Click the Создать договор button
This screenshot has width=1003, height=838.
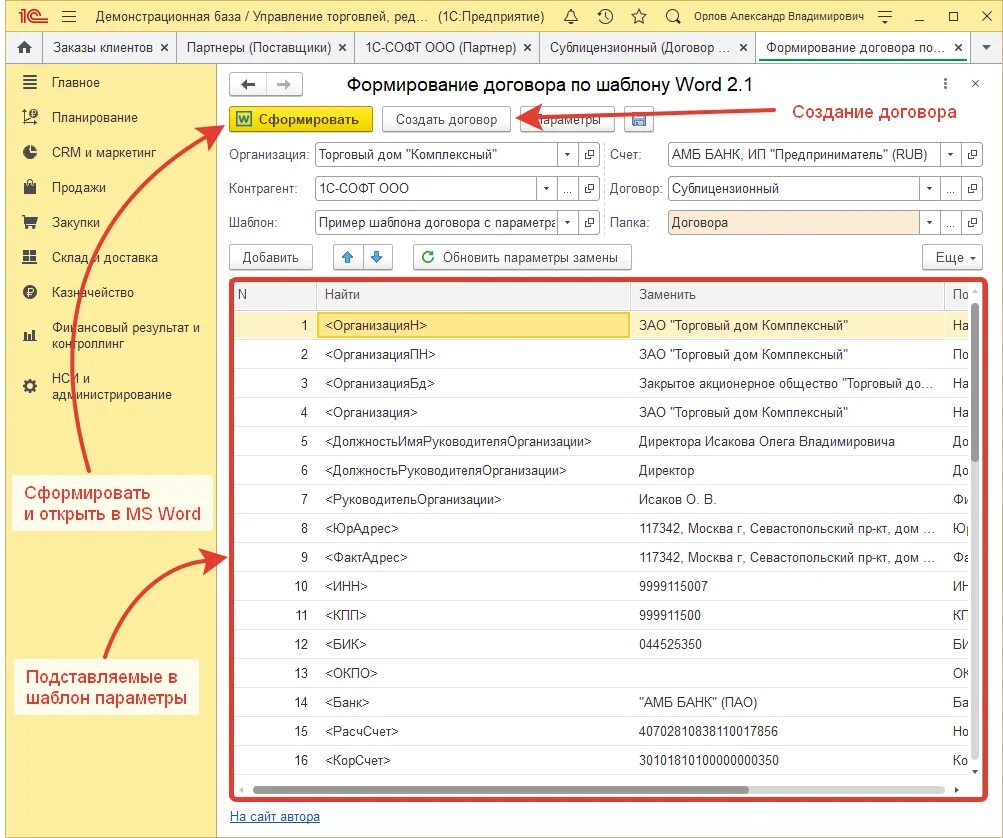[446, 120]
